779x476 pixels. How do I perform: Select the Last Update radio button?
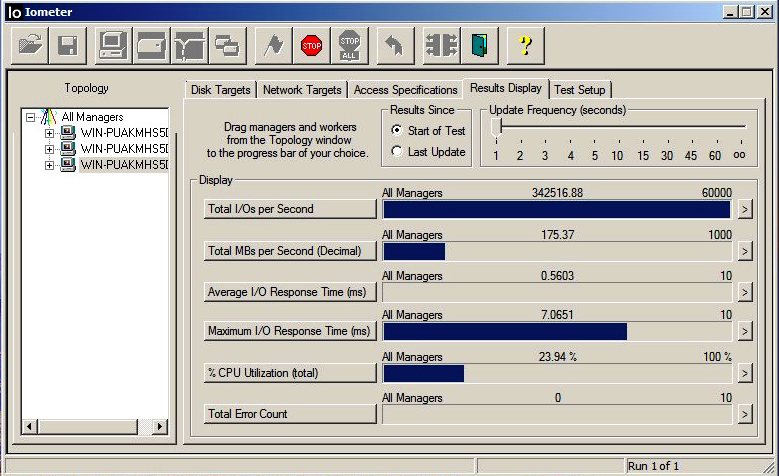(397, 151)
